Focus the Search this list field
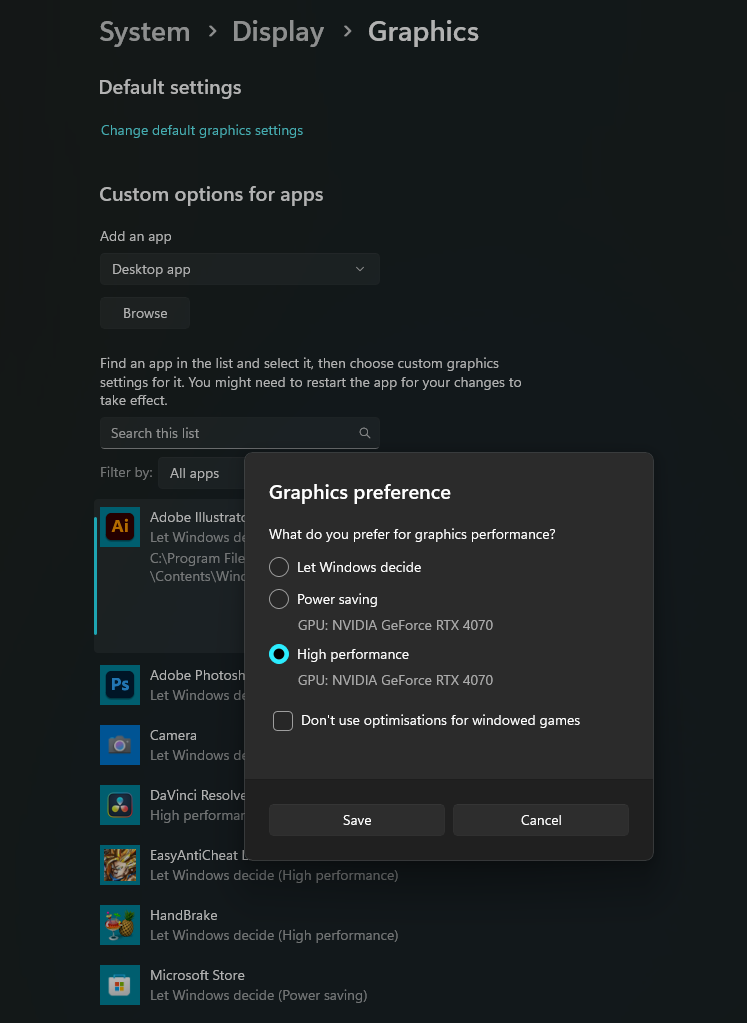The image size is (747, 1023). coord(239,433)
